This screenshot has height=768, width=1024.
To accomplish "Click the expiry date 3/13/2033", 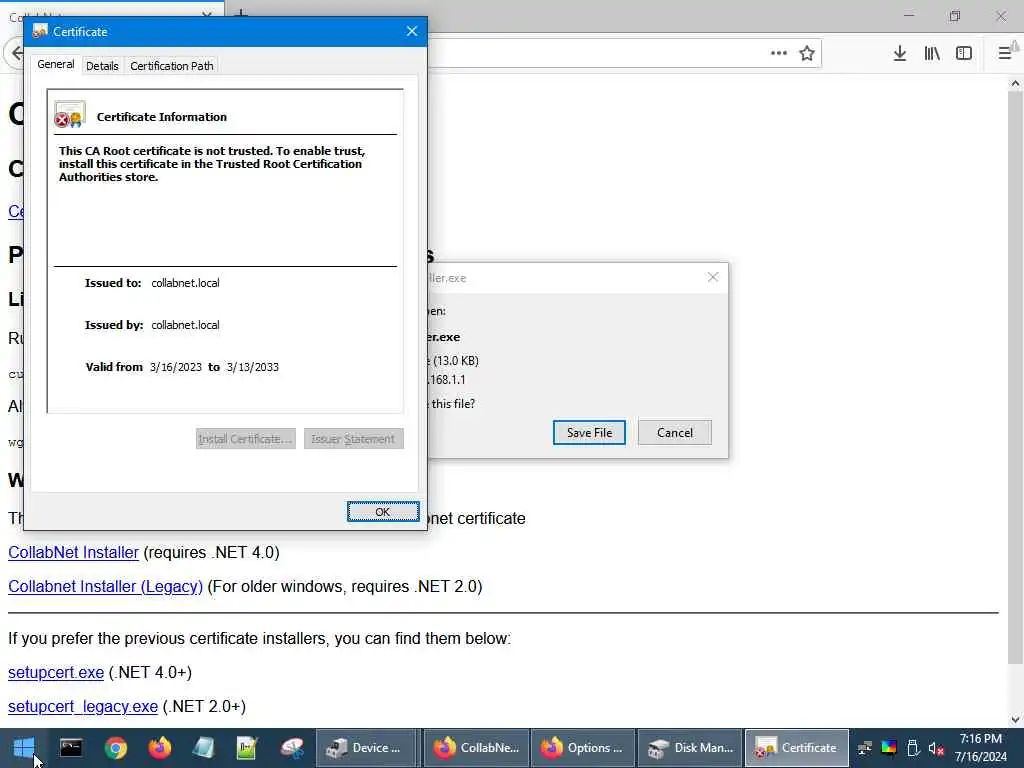I will (253, 367).
